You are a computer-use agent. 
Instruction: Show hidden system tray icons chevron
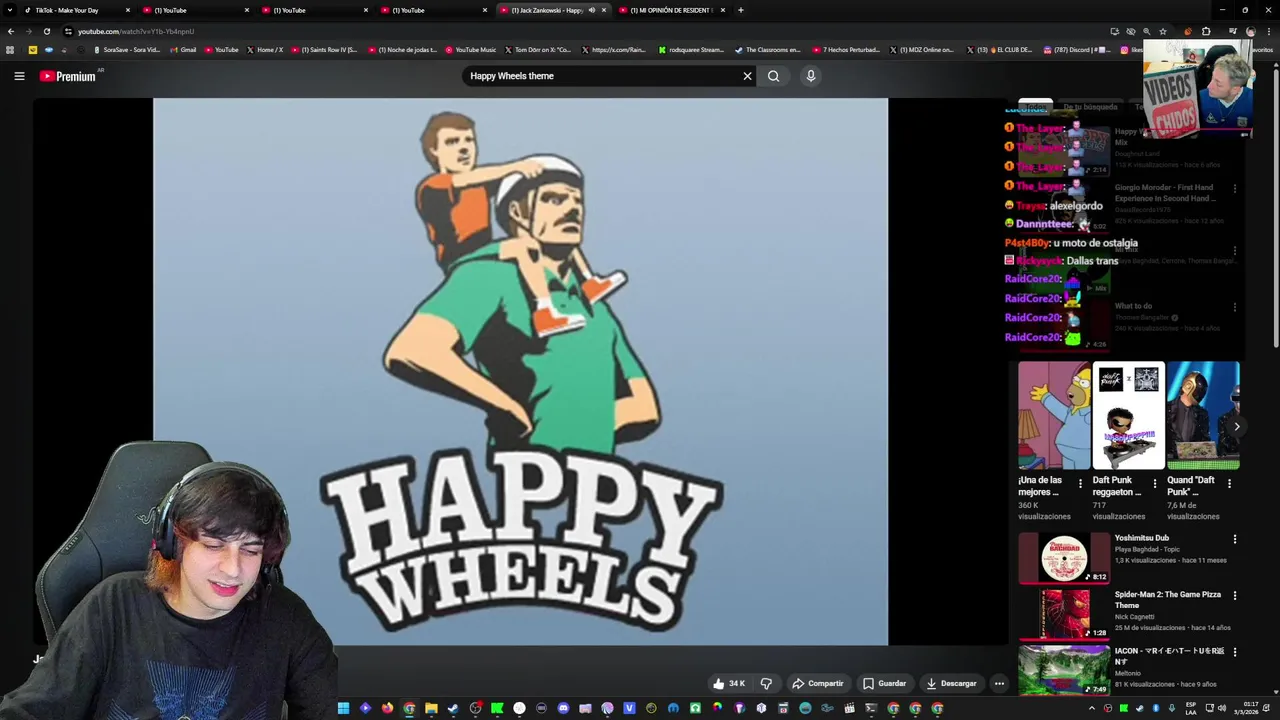tap(1091, 708)
